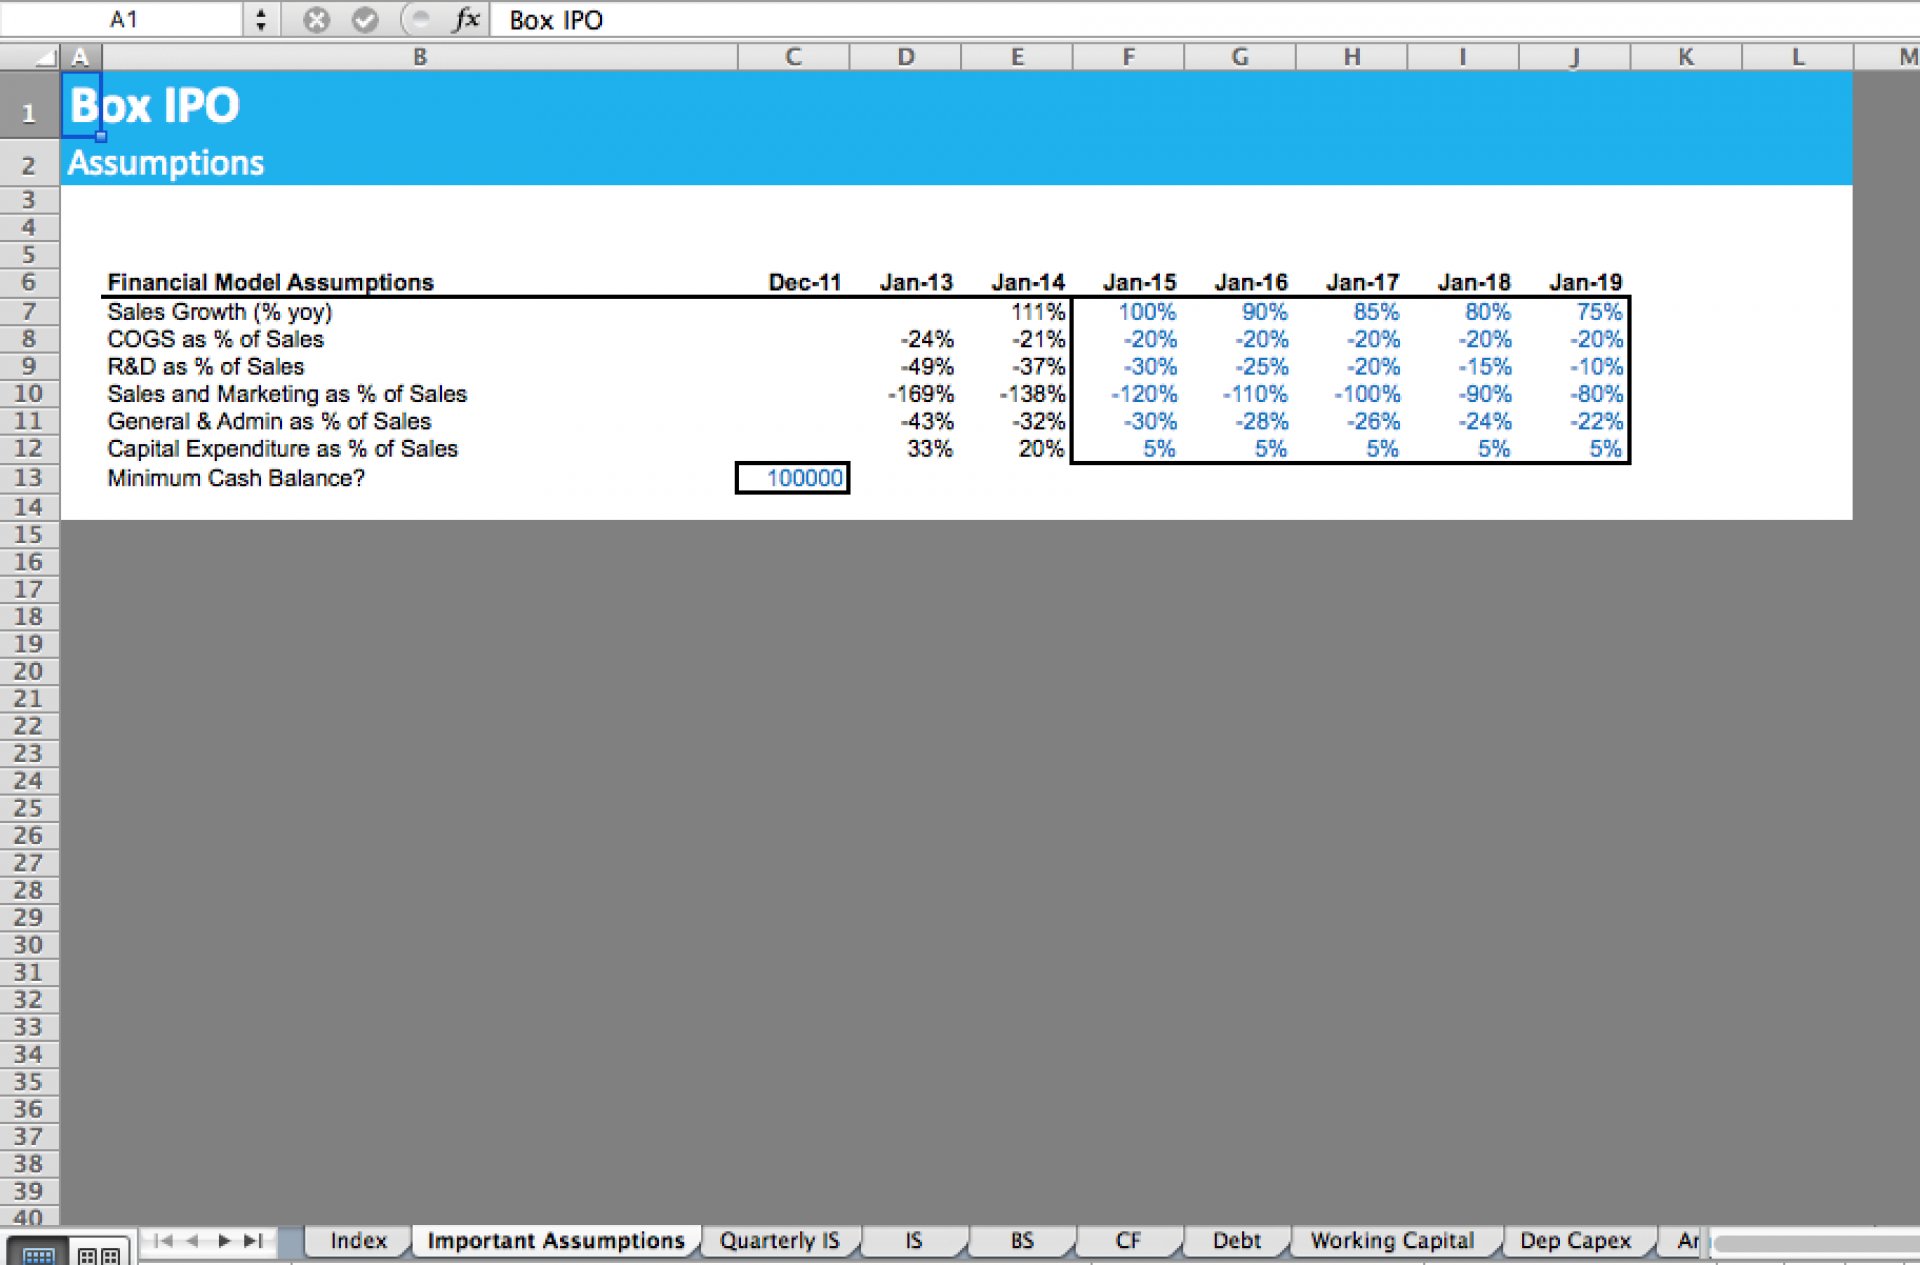Click the 100000 minimum cash cell
This screenshot has height=1265, width=1920.
(793, 478)
